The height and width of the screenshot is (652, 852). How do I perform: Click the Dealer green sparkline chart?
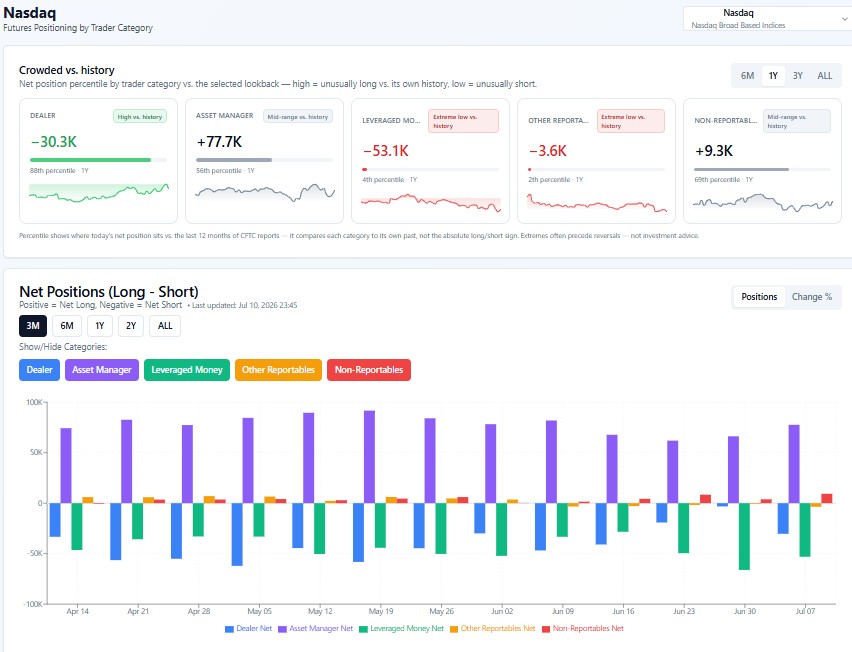[99, 192]
